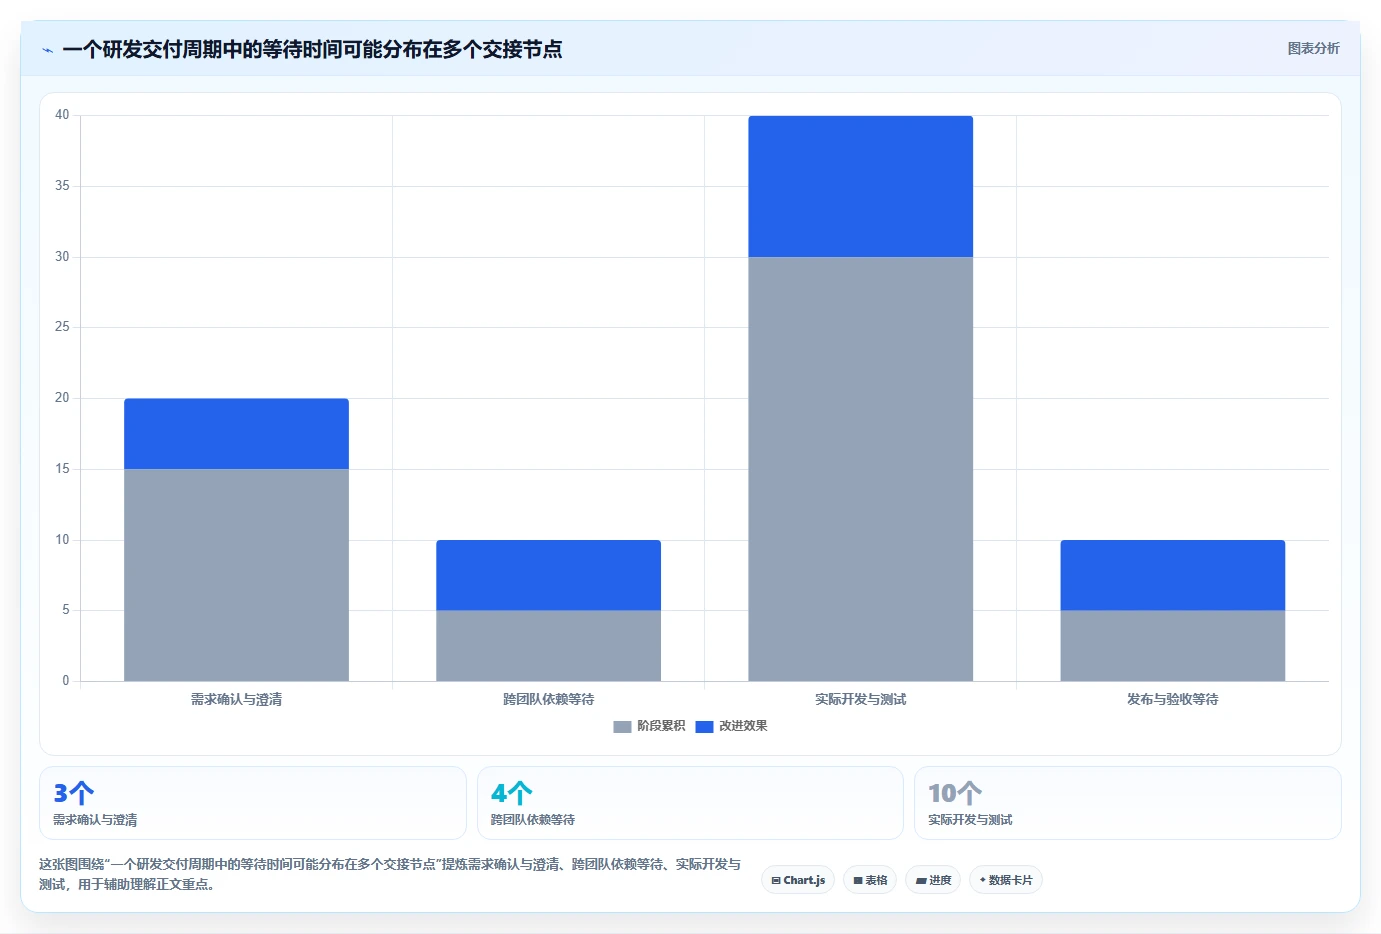Click the gray 阶段累积 bar for 实际开发与测试
Viewport: 1381px width, 934px height.
(860, 469)
